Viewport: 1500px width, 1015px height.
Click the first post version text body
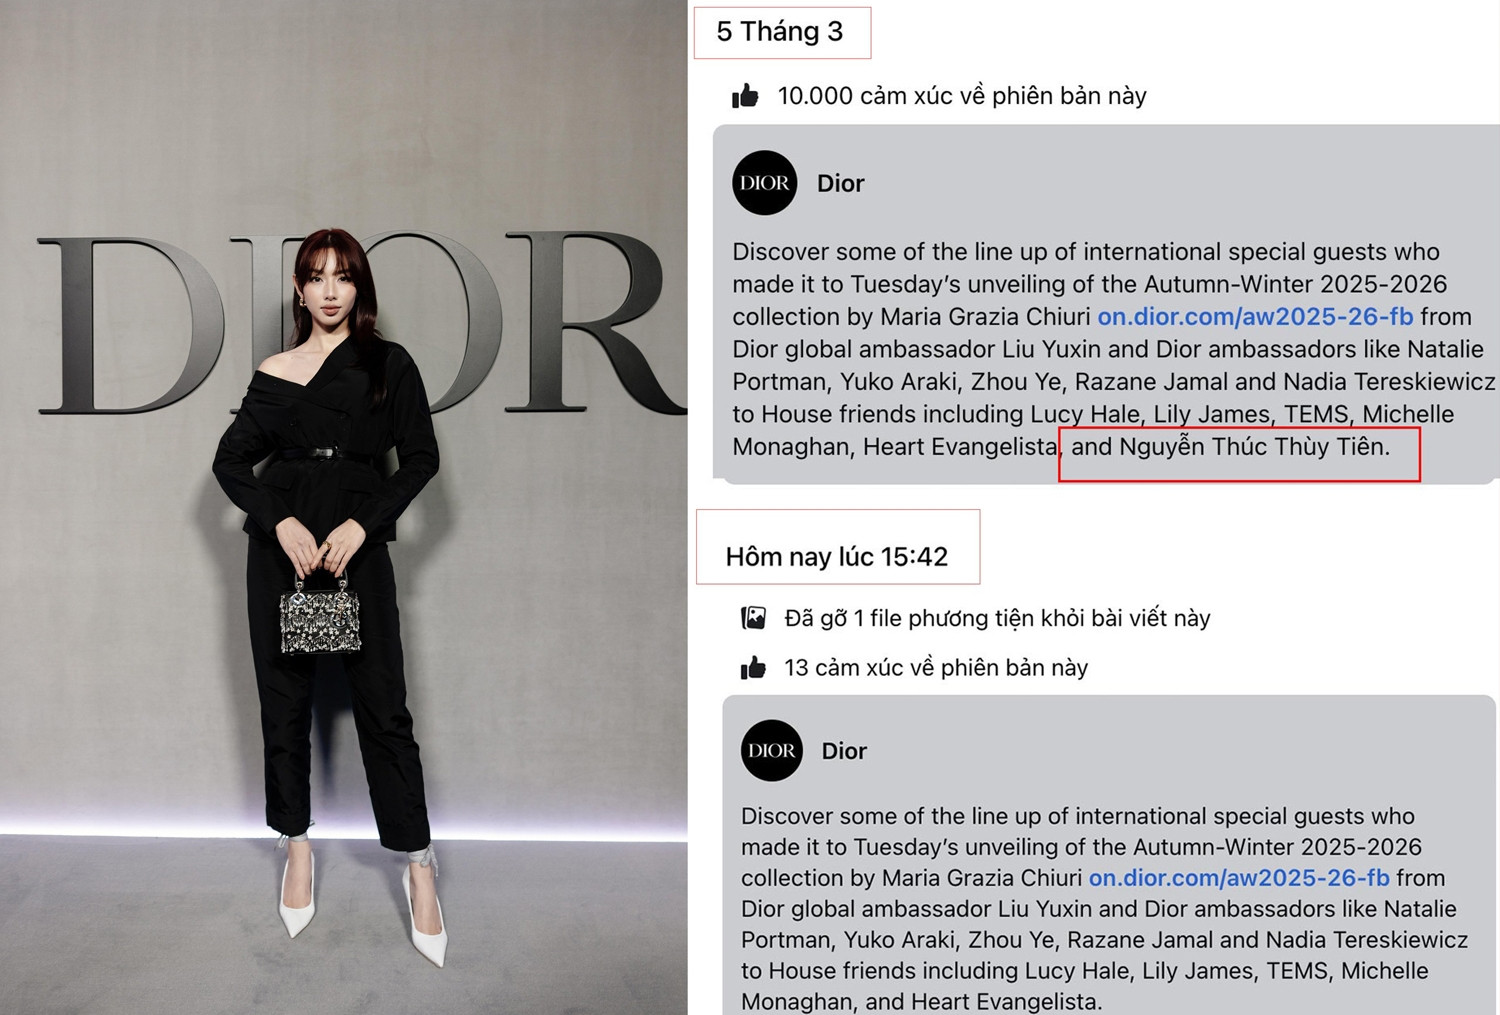(1114, 349)
